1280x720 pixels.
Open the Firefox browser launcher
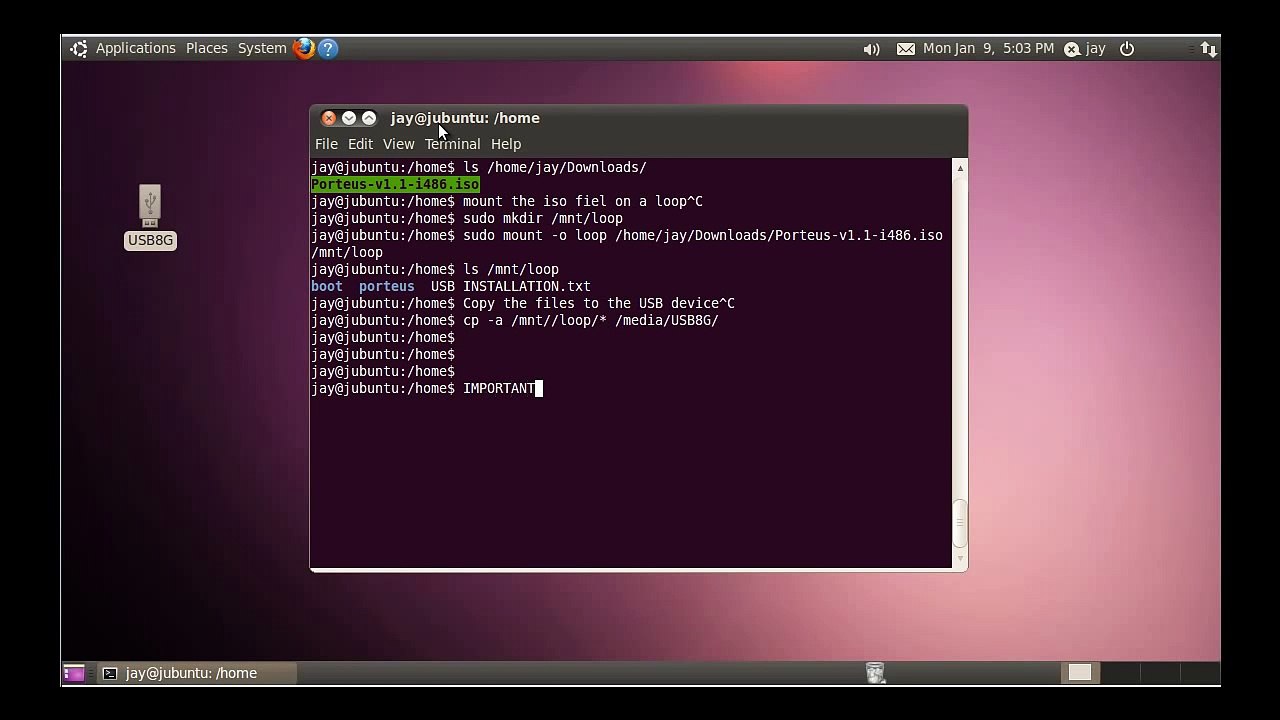(304, 48)
